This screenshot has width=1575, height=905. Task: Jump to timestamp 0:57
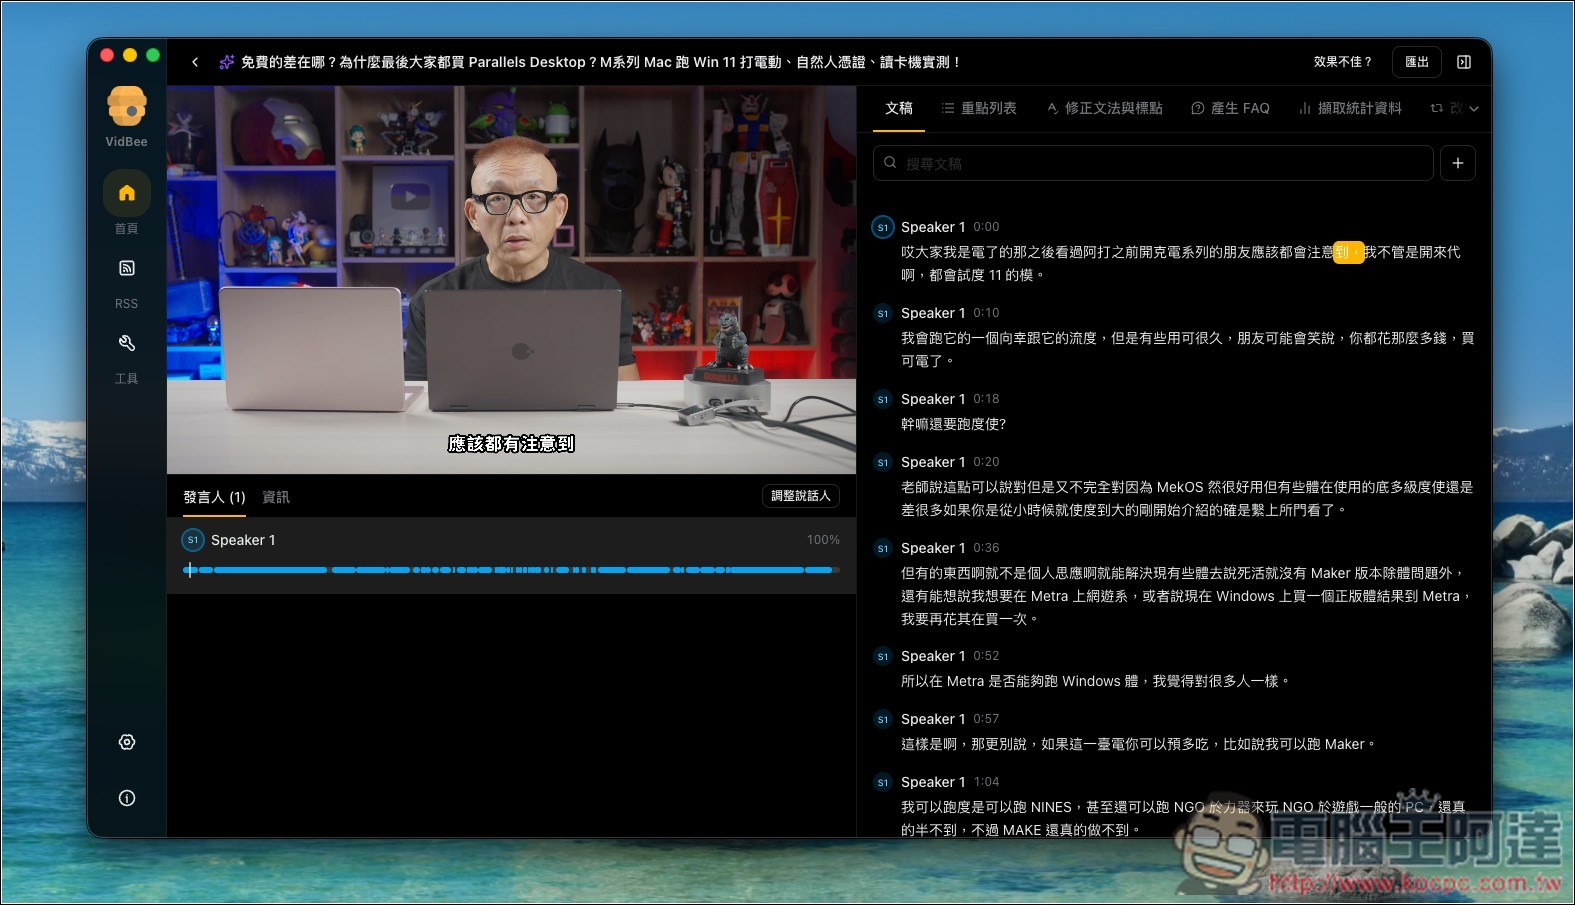pyautogui.click(x=986, y=719)
